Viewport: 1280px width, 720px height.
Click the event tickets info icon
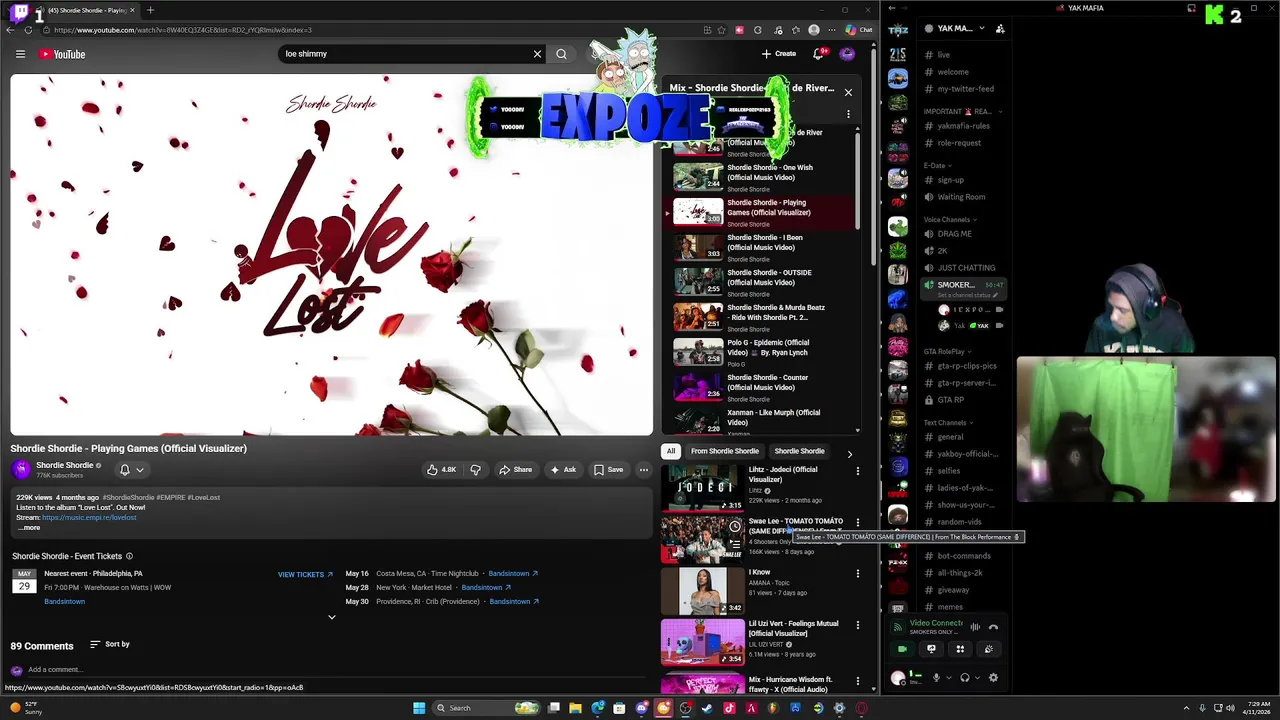pyautogui.click(x=129, y=556)
